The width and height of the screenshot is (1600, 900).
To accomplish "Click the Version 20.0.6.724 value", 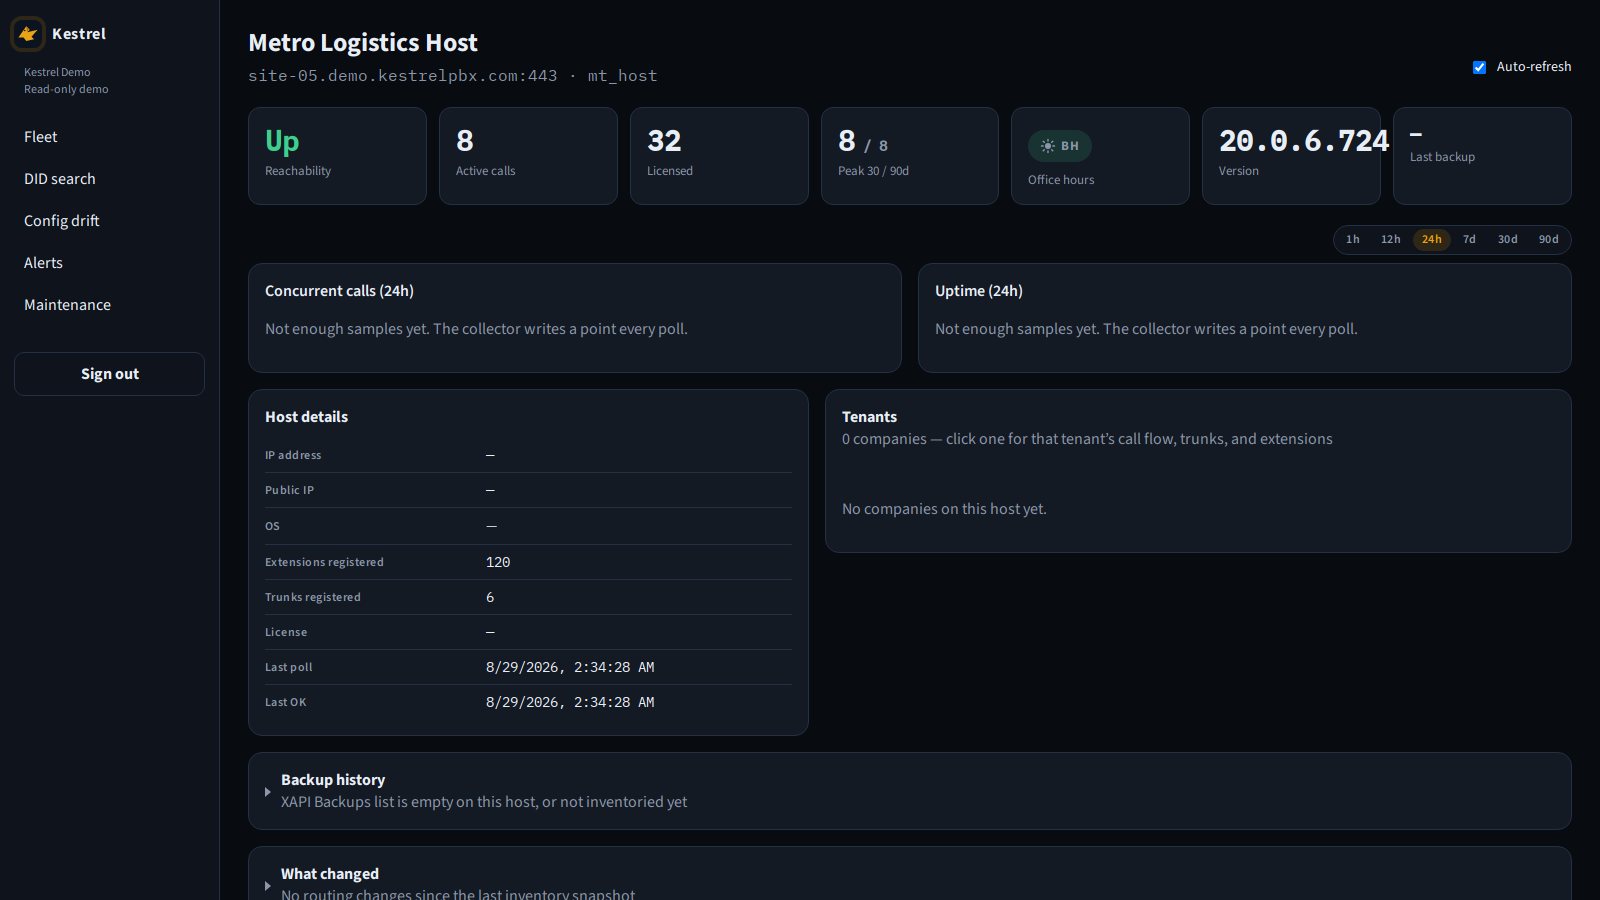I will pos(1304,141).
